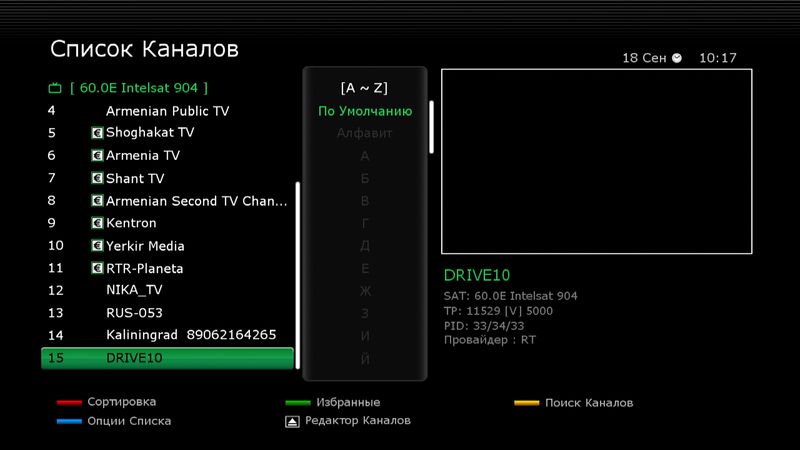Click the encrypted icon next to Shoghakat TV
This screenshot has height=450, width=800.
click(97, 133)
